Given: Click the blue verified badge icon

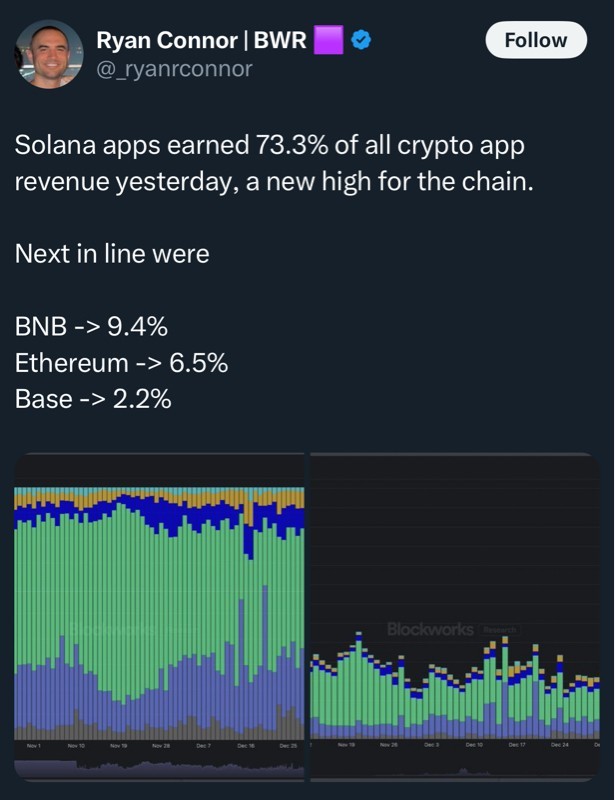Looking at the screenshot, I should [x=360, y=40].
